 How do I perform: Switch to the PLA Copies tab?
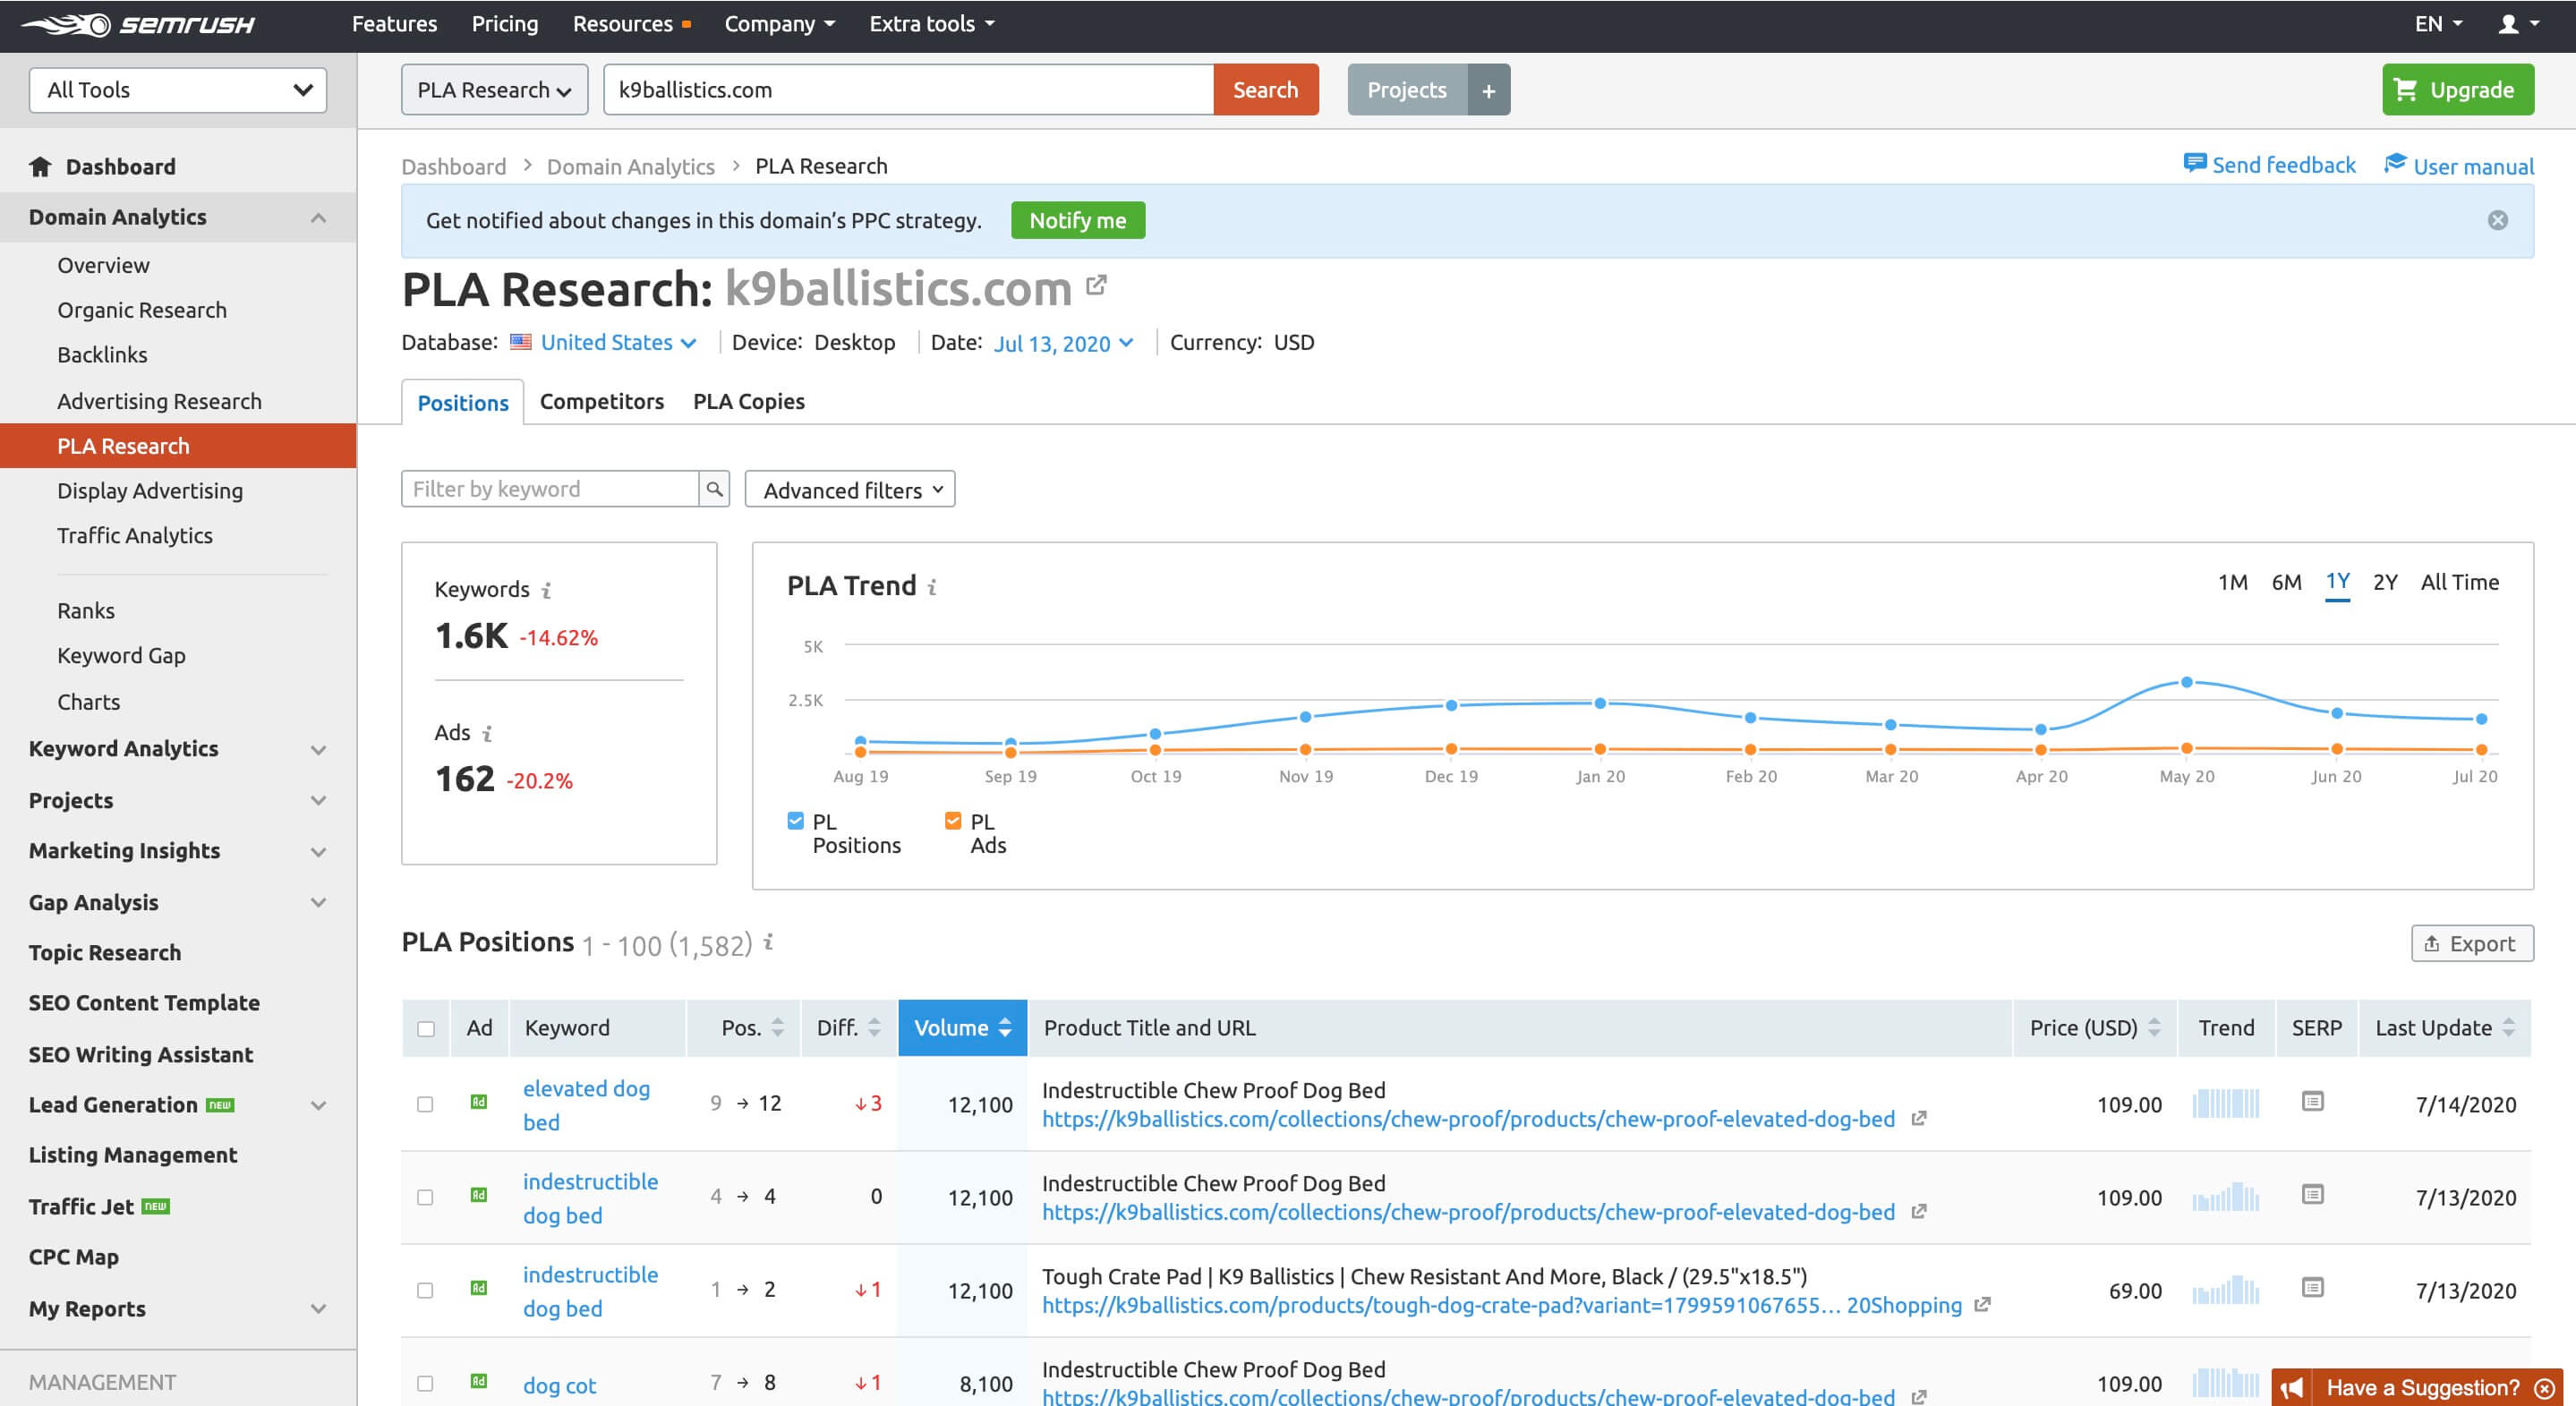click(749, 401)
